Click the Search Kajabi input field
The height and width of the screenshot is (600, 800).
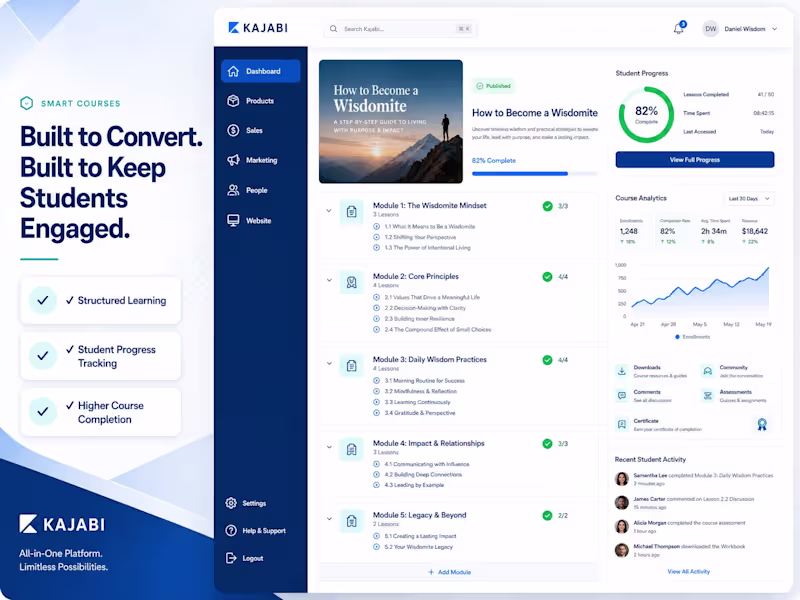point(400,29)
